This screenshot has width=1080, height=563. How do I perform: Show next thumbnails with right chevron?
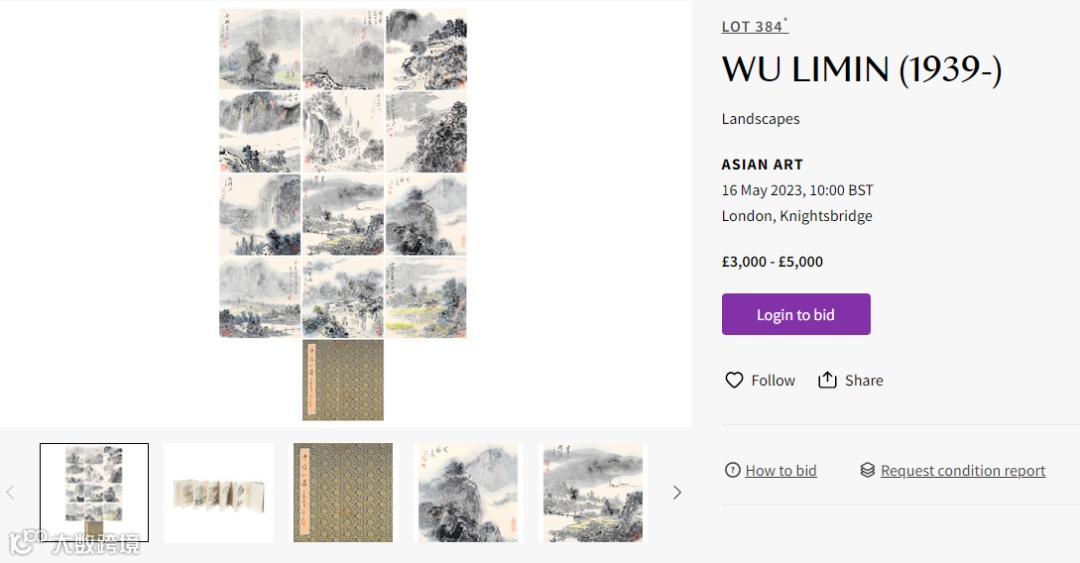click(x=677, y=492)
